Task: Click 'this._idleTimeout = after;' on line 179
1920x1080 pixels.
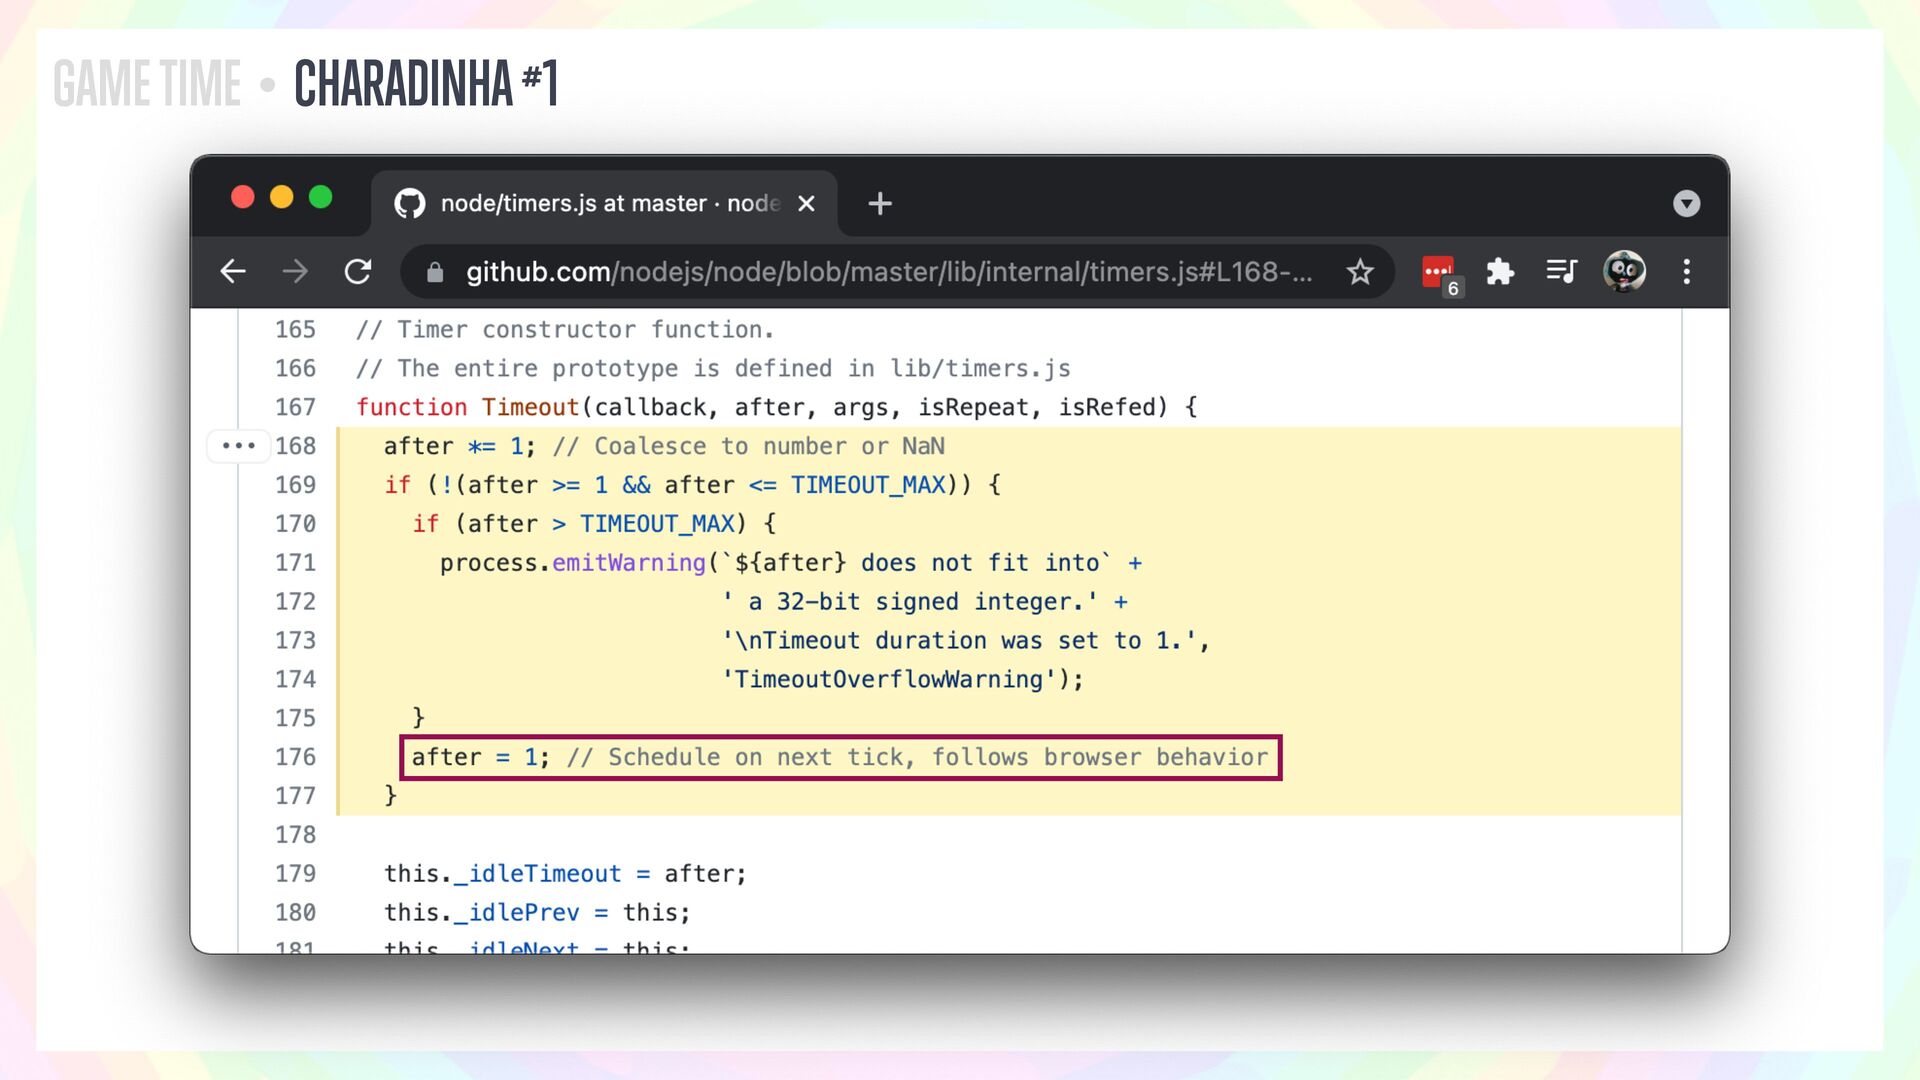Action: (565, 874)
